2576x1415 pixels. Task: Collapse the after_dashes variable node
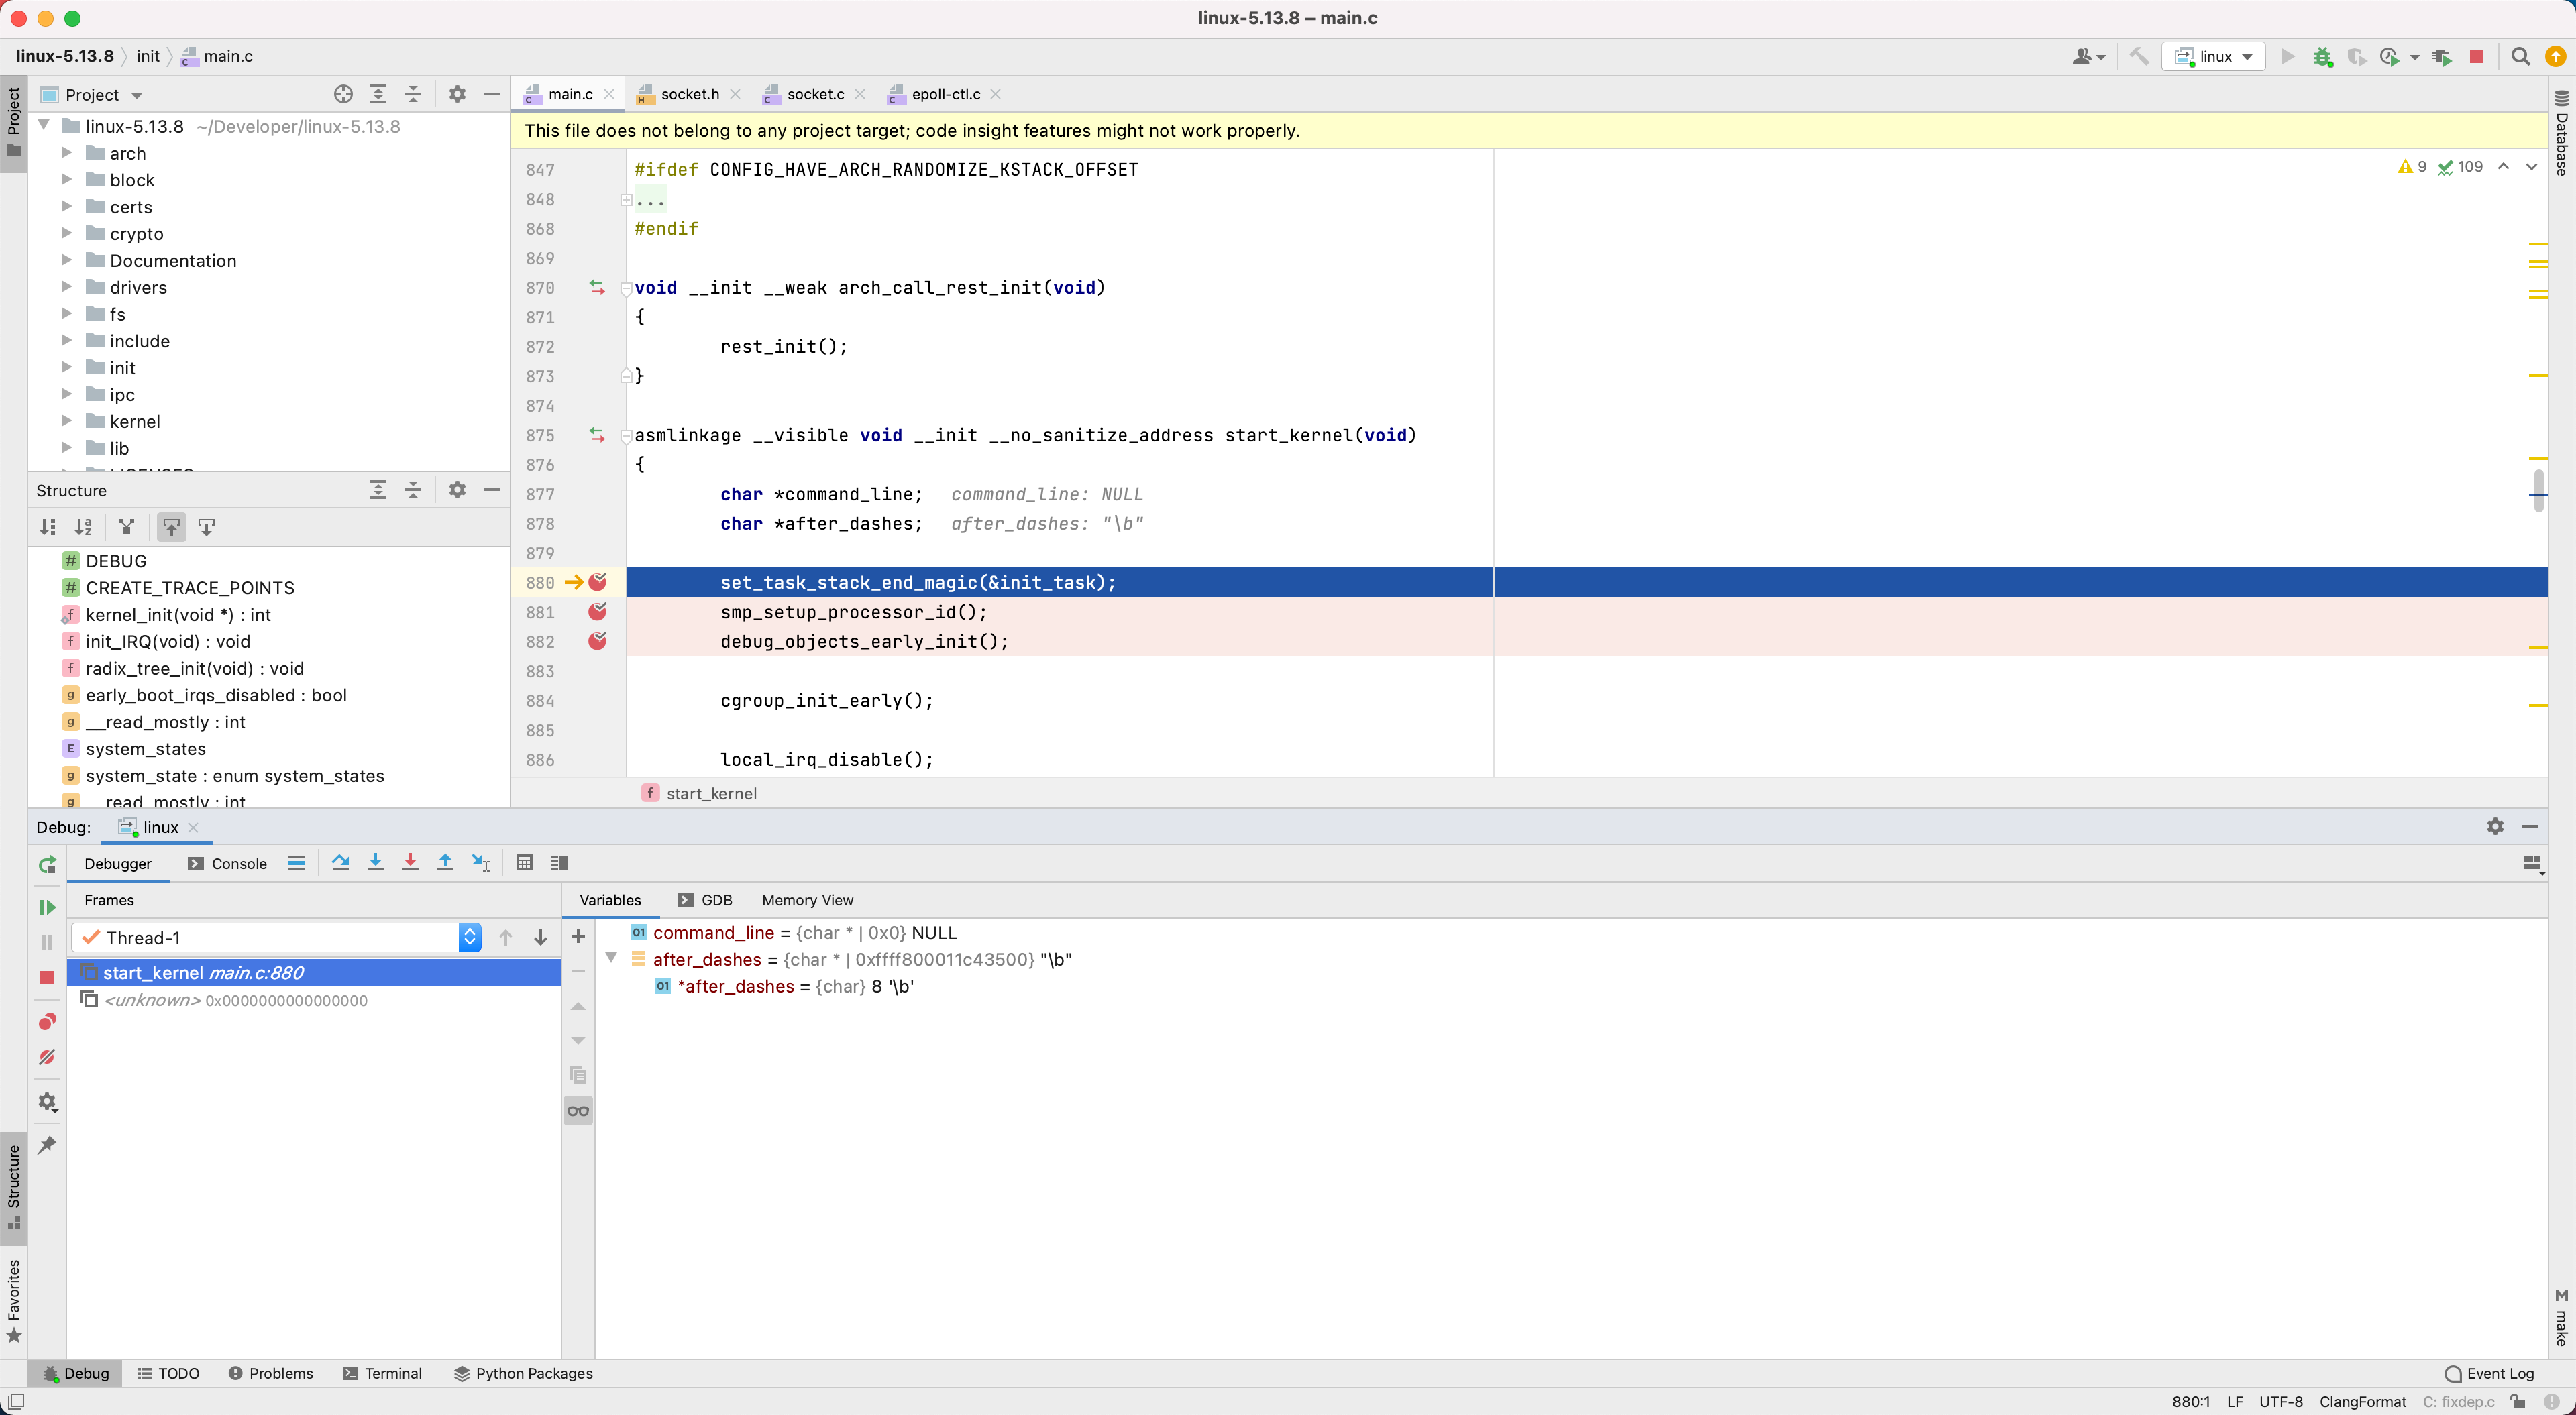pyautogui.click(x=611, y=958)
